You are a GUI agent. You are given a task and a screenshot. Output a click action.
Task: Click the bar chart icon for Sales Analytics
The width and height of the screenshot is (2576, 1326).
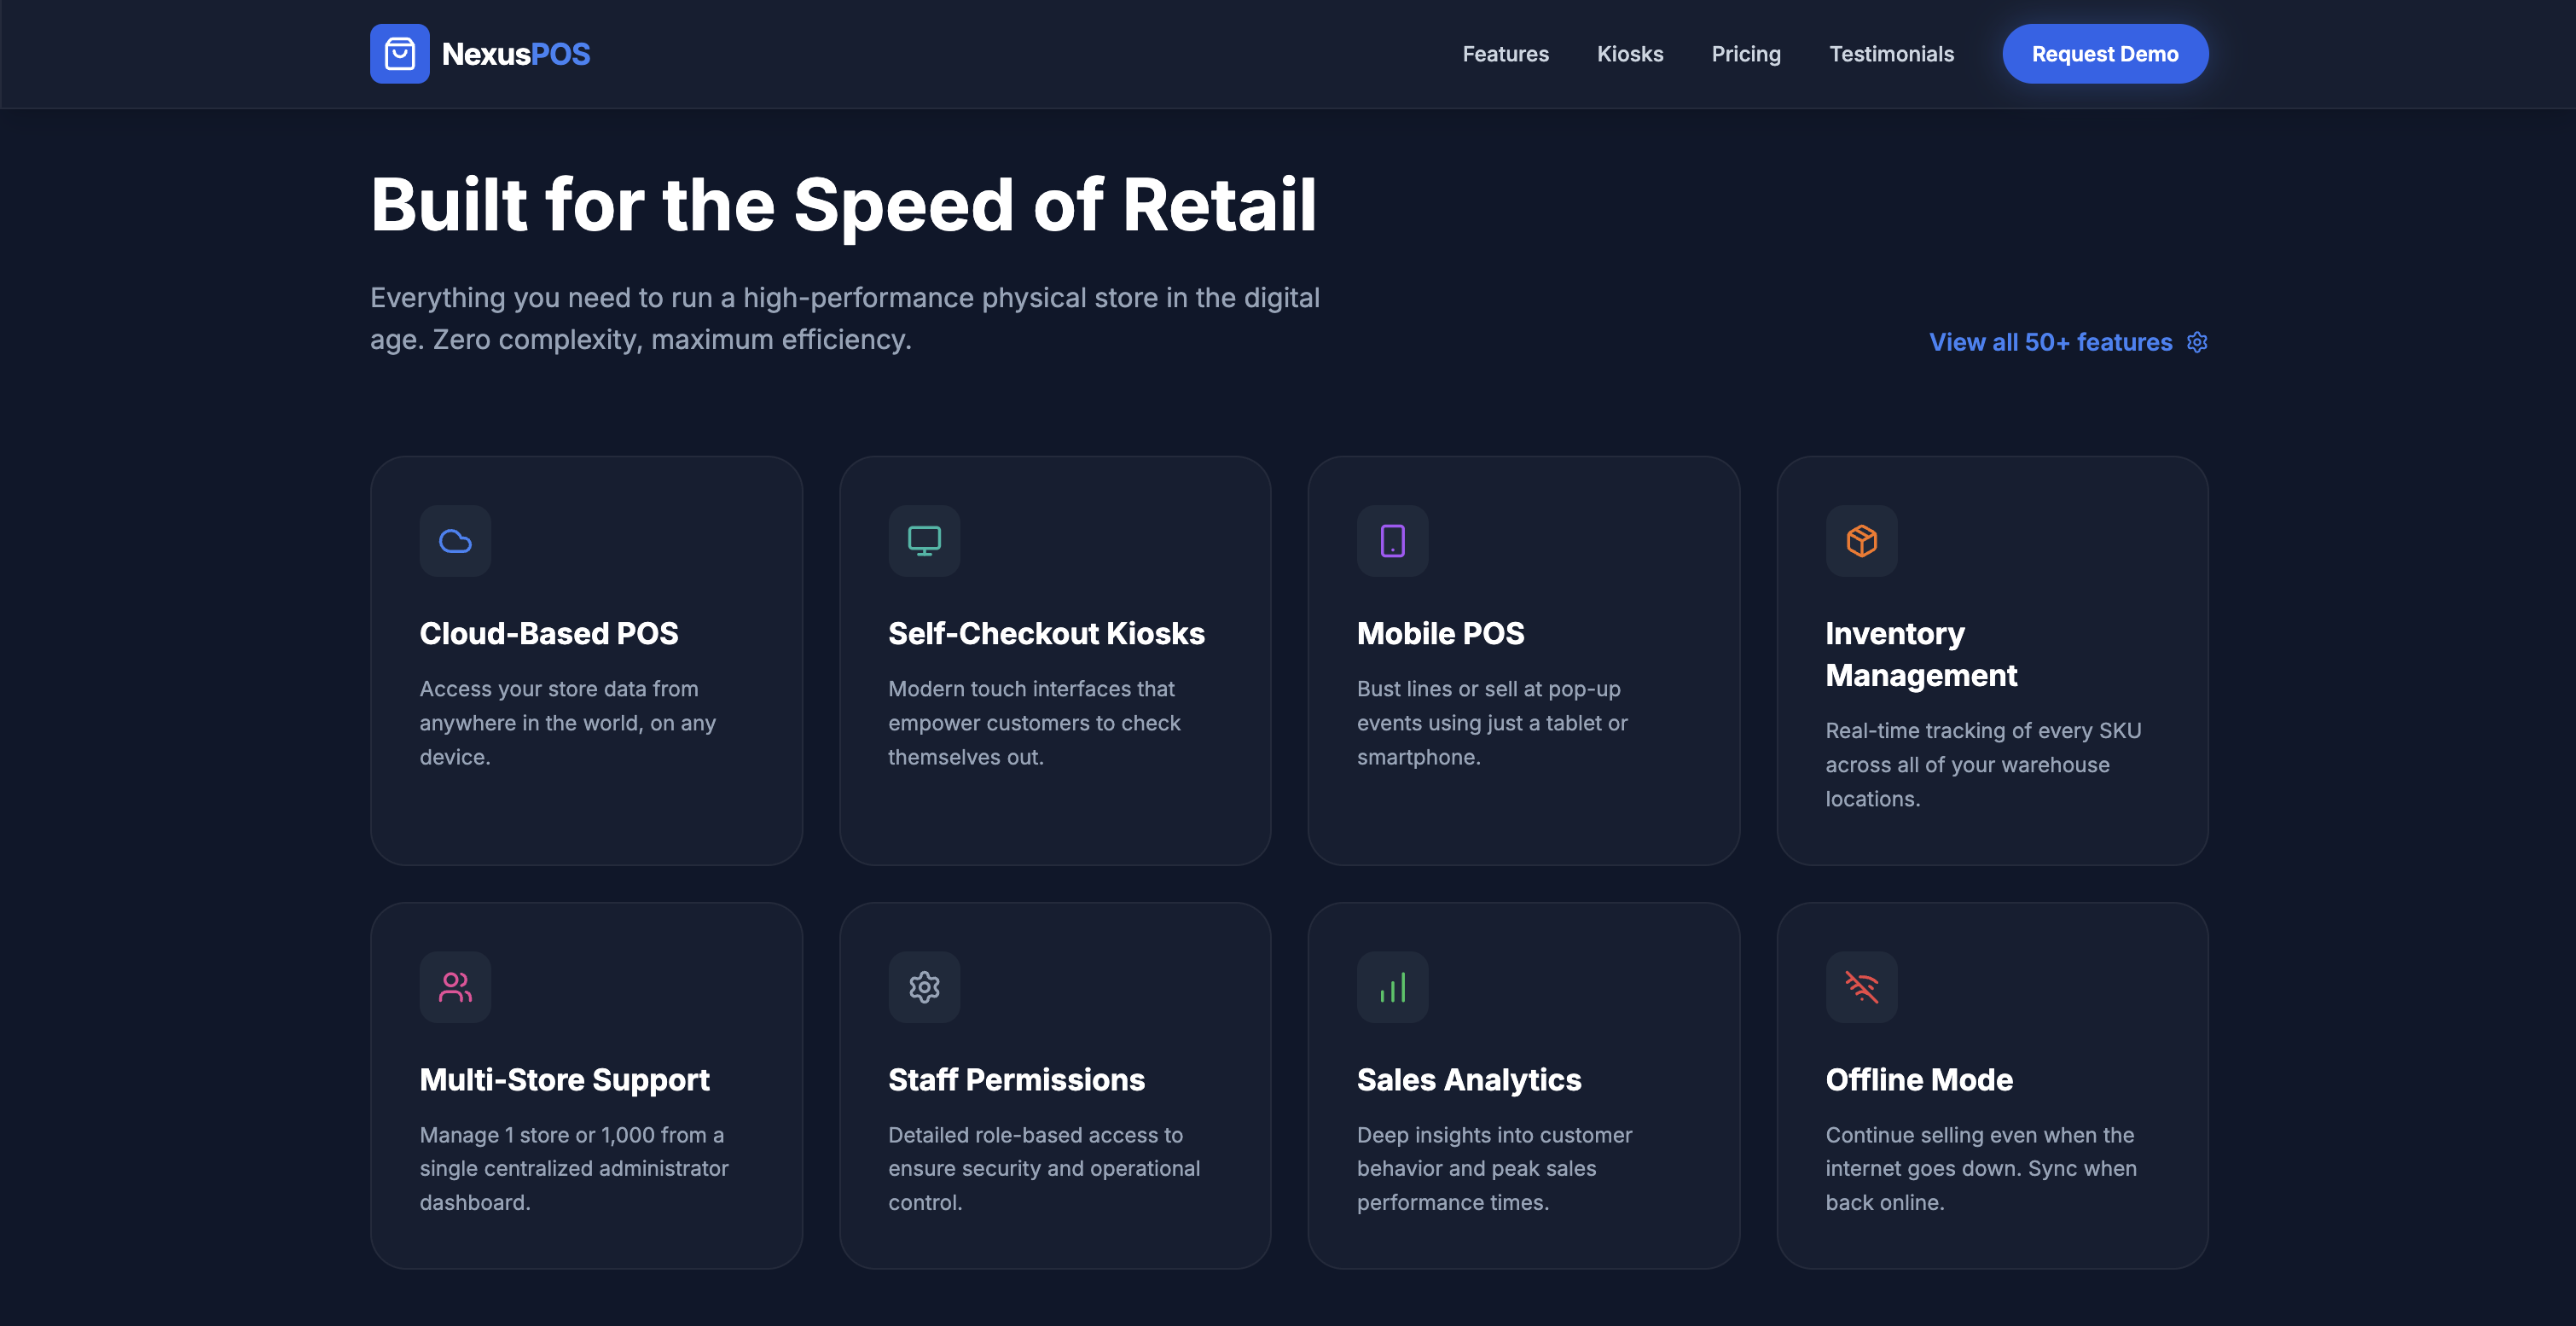[1392, 987]
